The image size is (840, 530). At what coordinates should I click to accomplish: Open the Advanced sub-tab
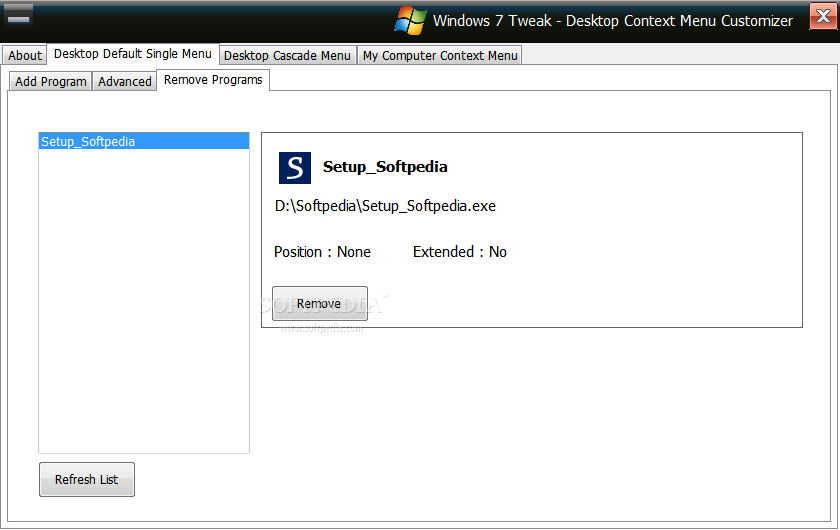click(125, 81)
